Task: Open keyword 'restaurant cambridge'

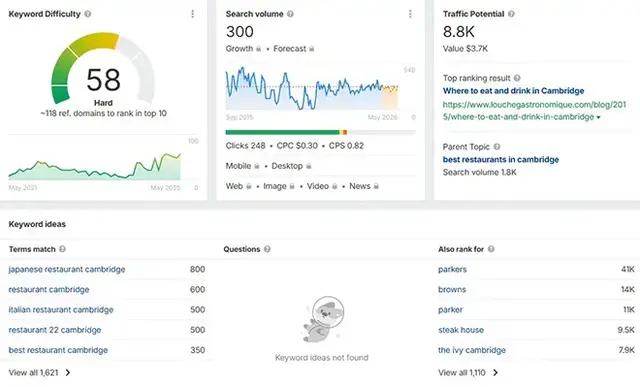Action: click(49, 289)
